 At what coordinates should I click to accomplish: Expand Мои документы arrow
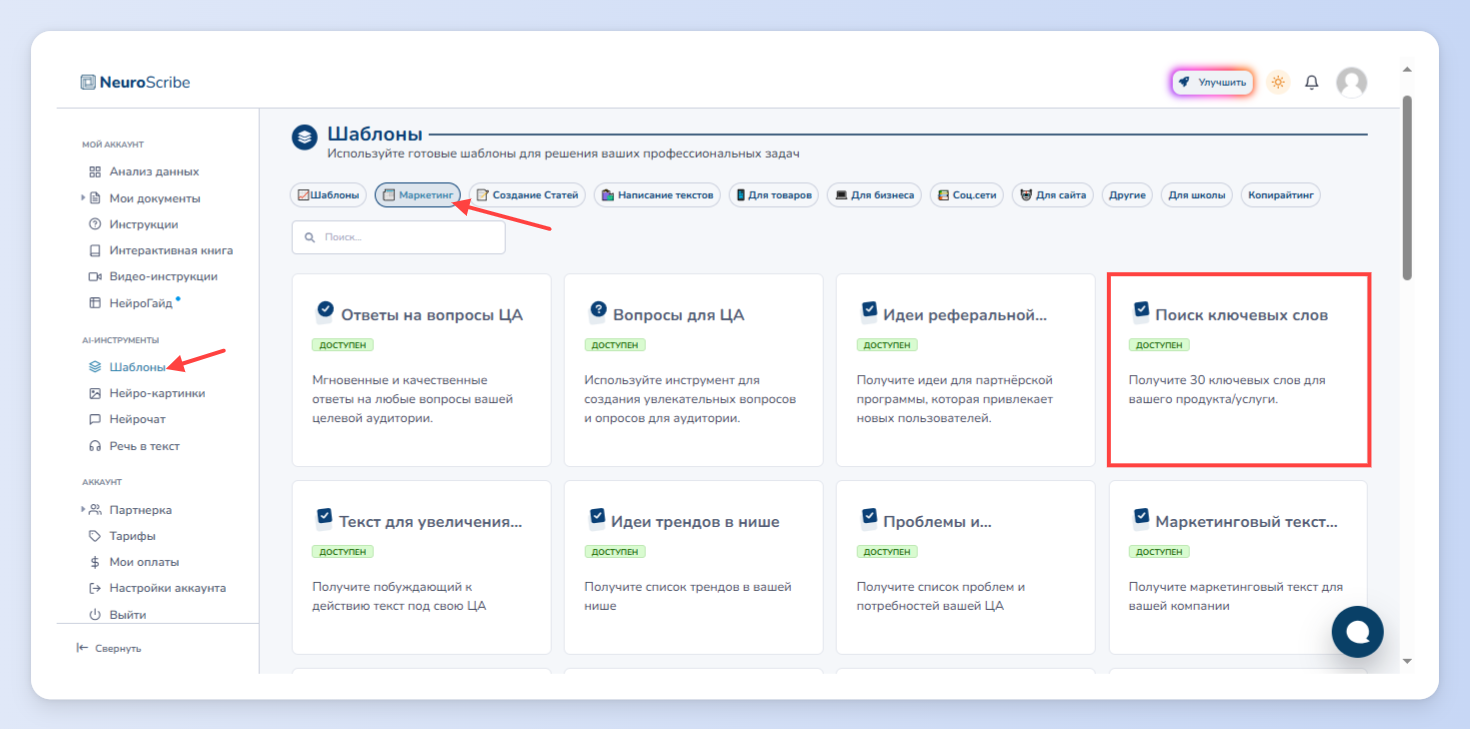(83, 198)
